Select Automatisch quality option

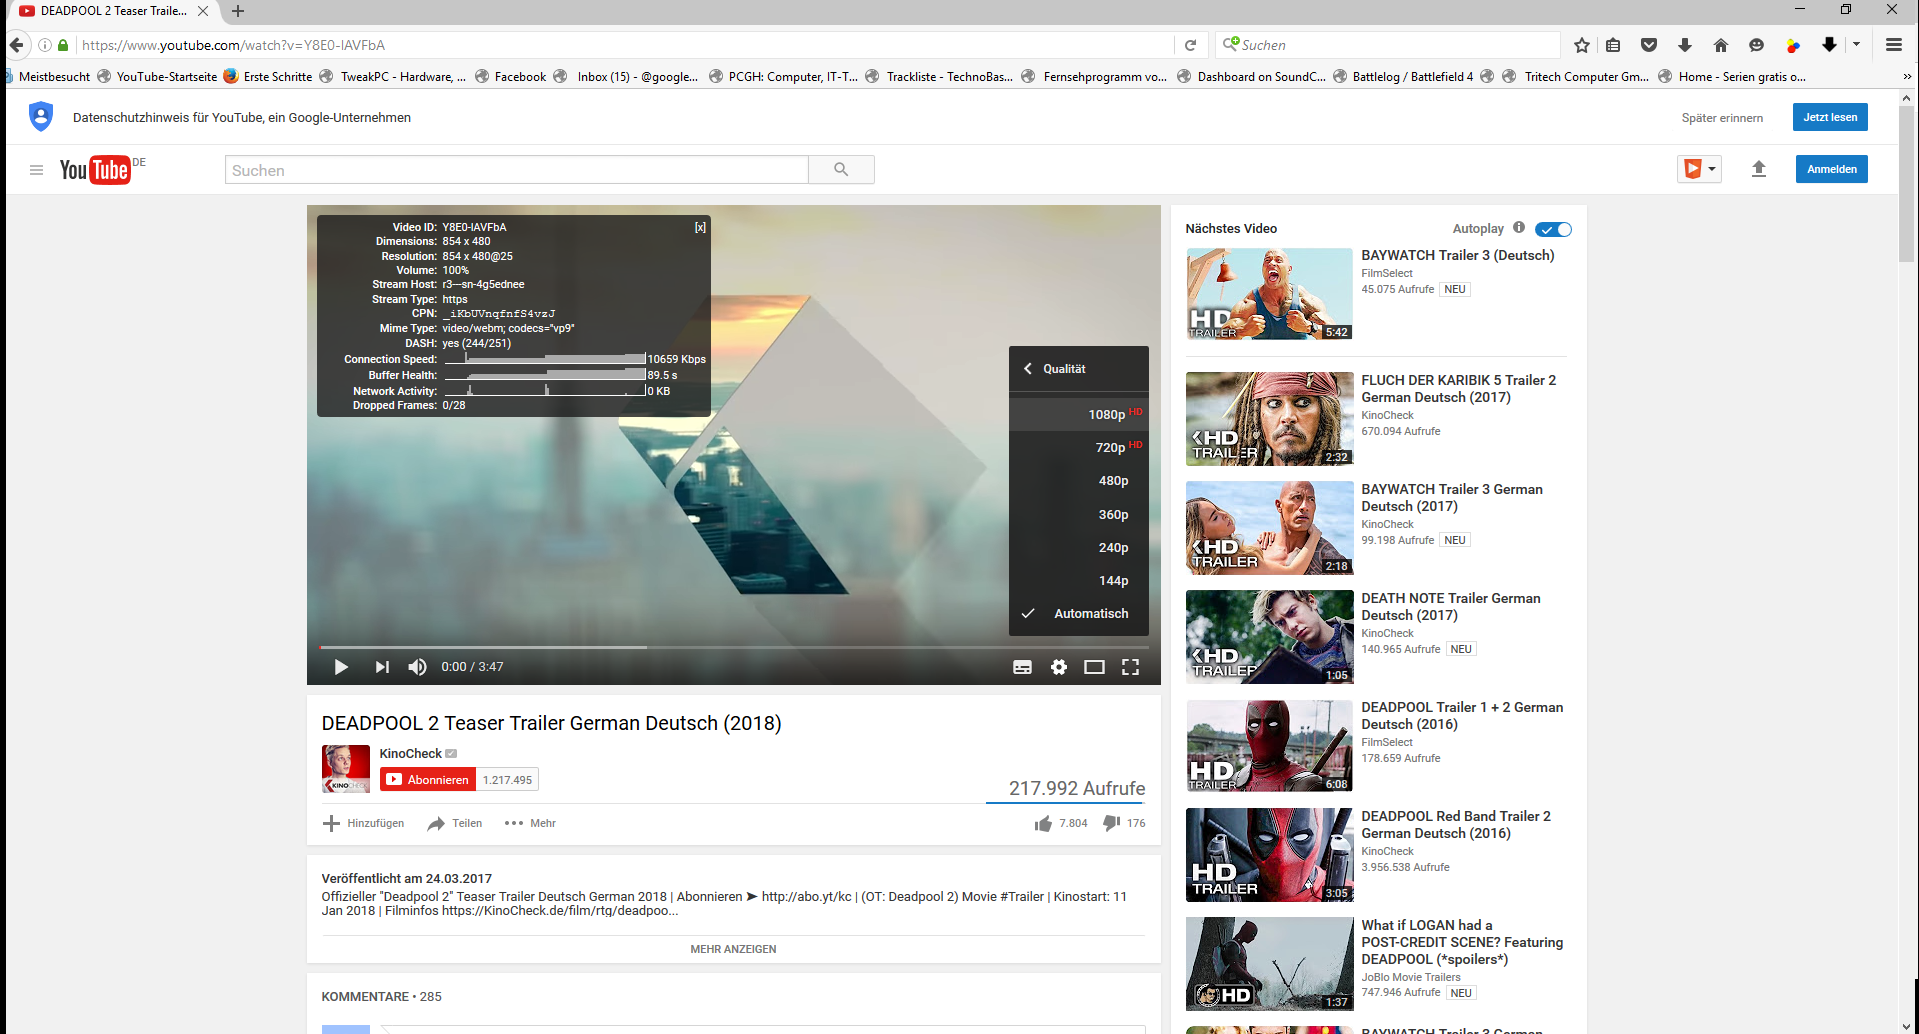1090,614
